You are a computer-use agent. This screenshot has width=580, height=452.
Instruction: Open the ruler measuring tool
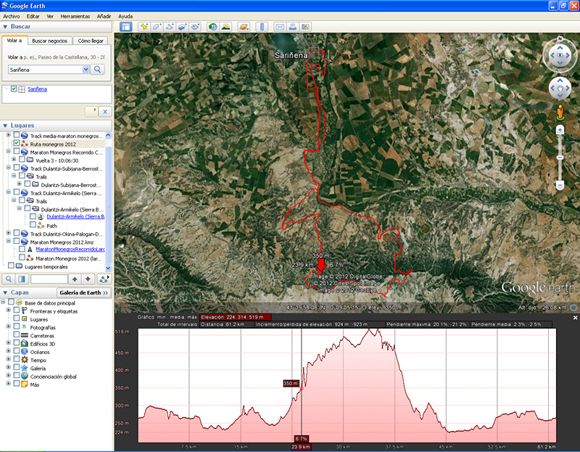pos(262,27)
